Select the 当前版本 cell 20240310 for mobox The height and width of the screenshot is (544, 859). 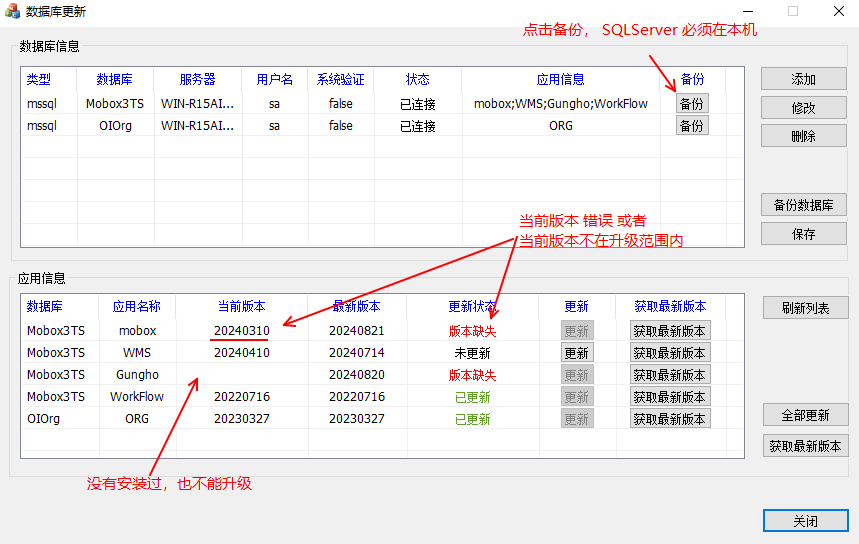(x=241, y=331)
